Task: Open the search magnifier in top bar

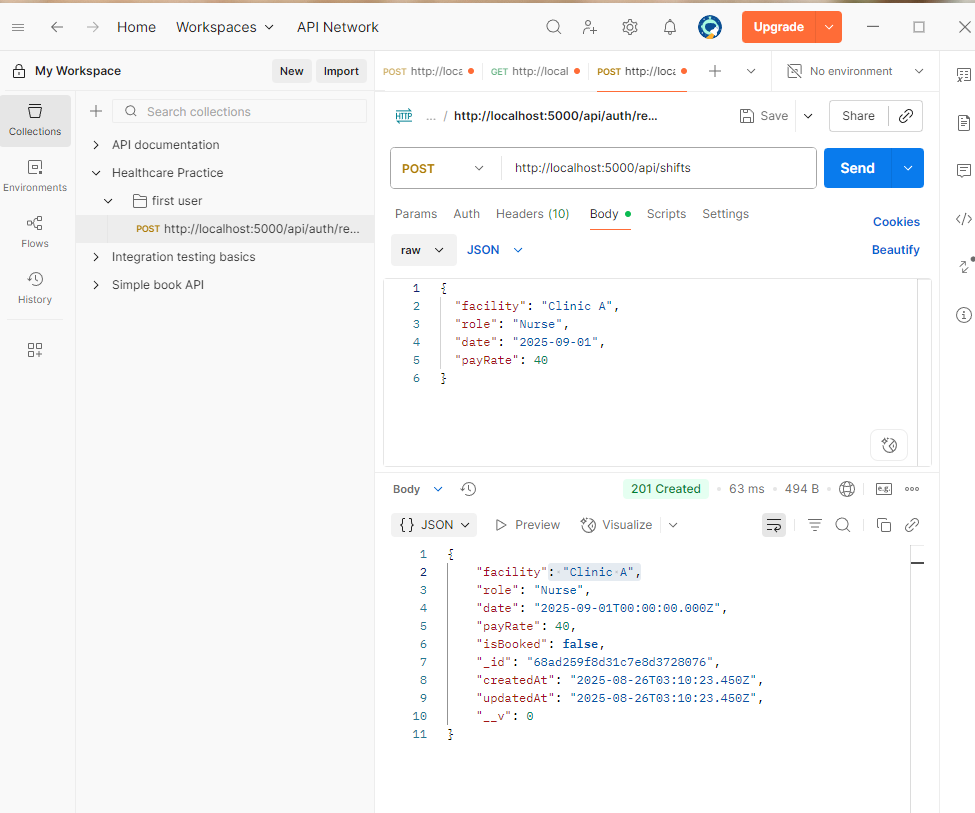Action: coord(553,27)
